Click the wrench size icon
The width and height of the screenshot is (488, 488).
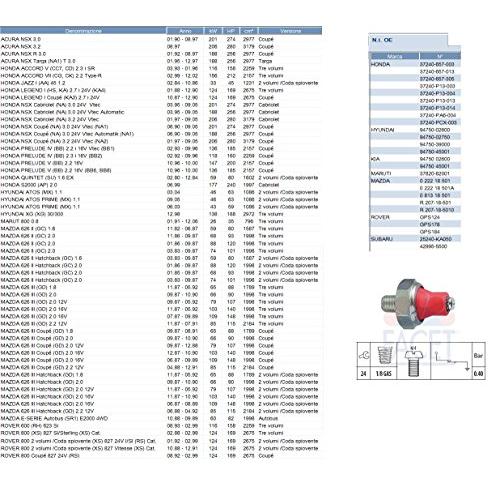[364, 356]
